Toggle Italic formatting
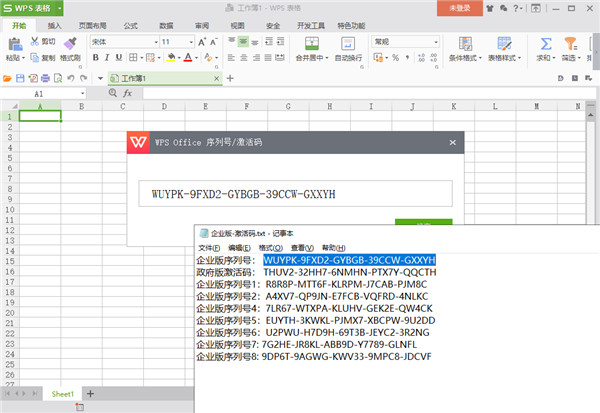 pos(107,57)
